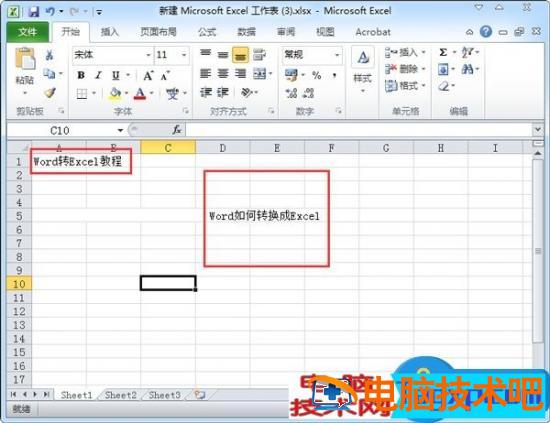This screenshot has height=423, width=550.
Task: Click 插入 Insert cells button
Action: pos(405,53)
